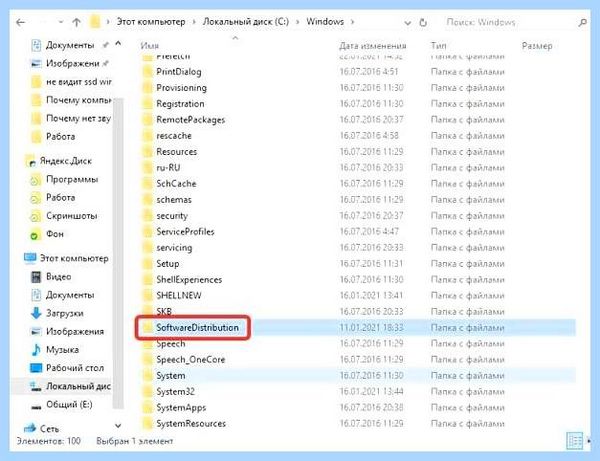Select the SystemApps folder
The height and width of the screenshot is (461, 600).
click(x=181, y=408)
